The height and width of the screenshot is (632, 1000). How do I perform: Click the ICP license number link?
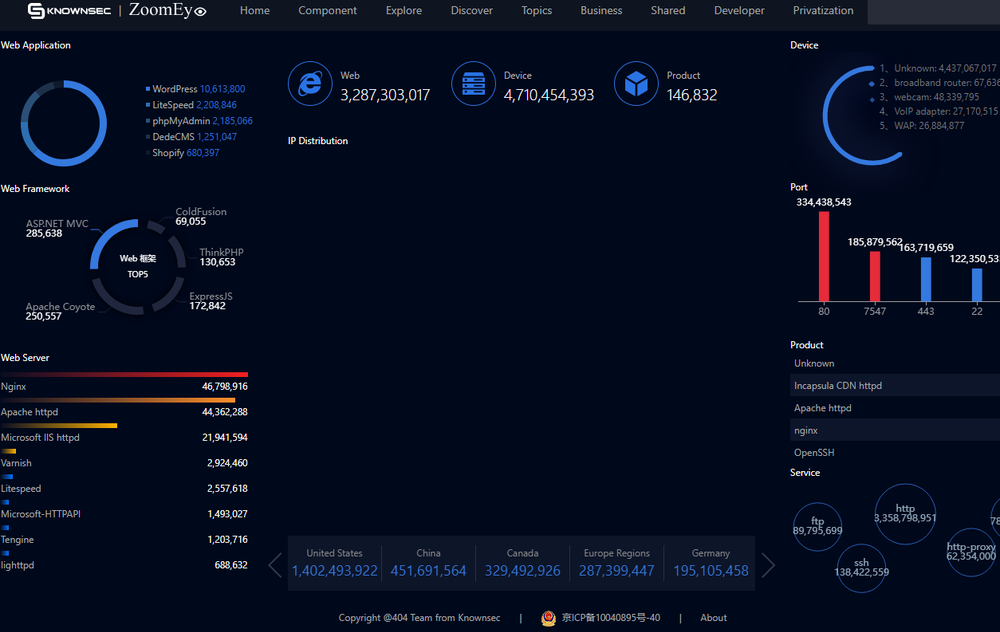610,617
